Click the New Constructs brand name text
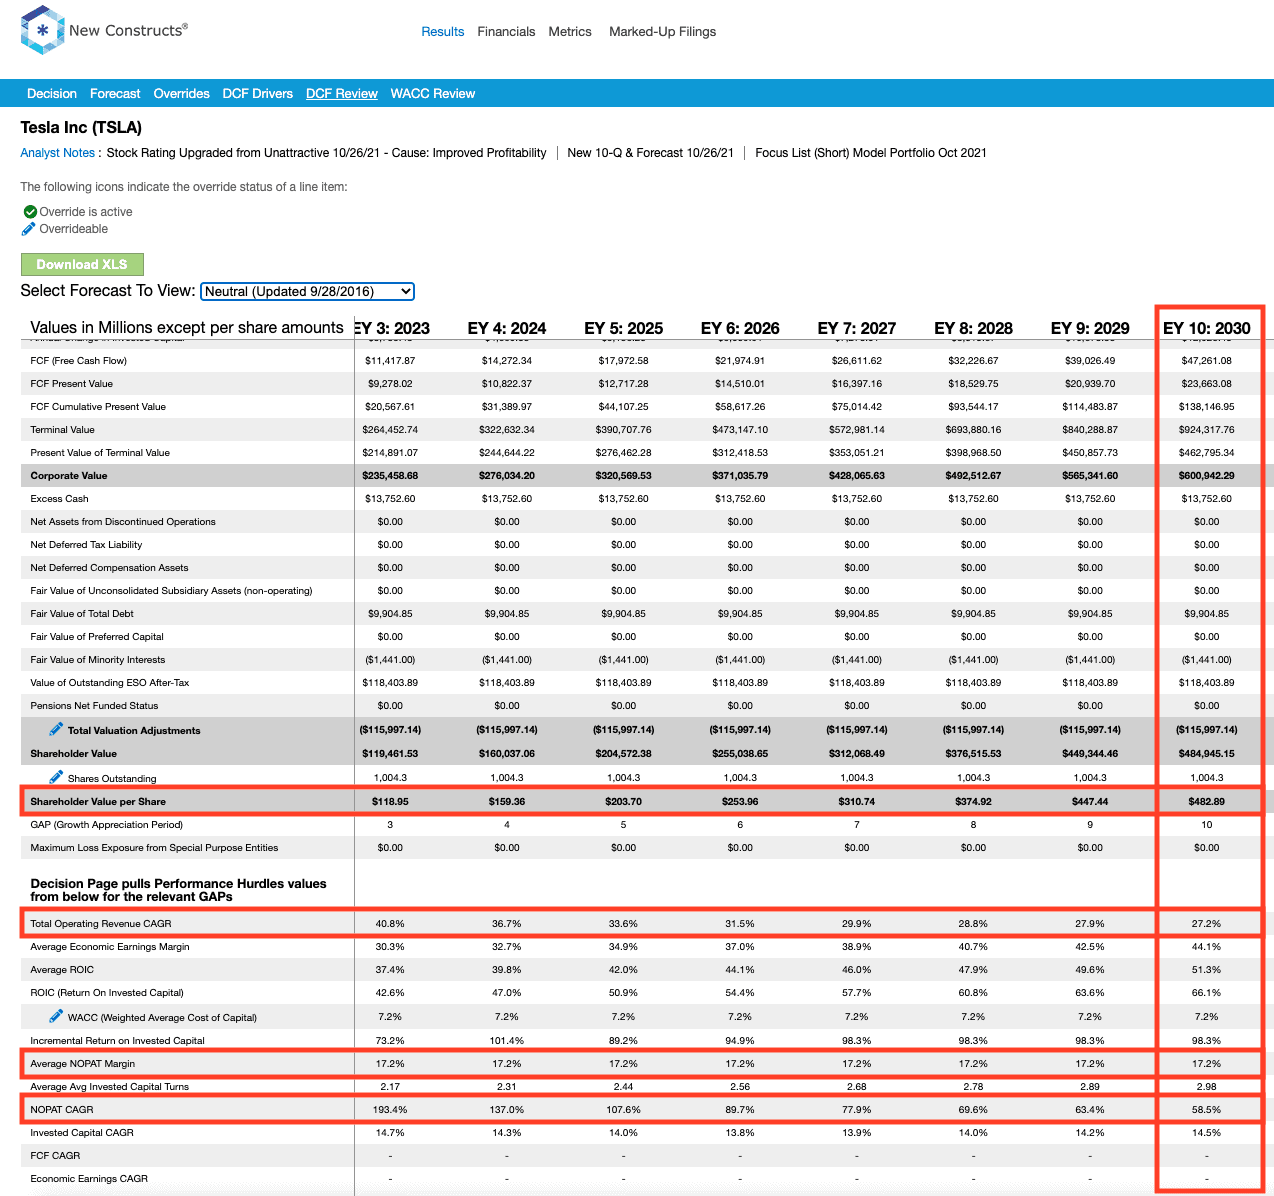 click(128, 30)
